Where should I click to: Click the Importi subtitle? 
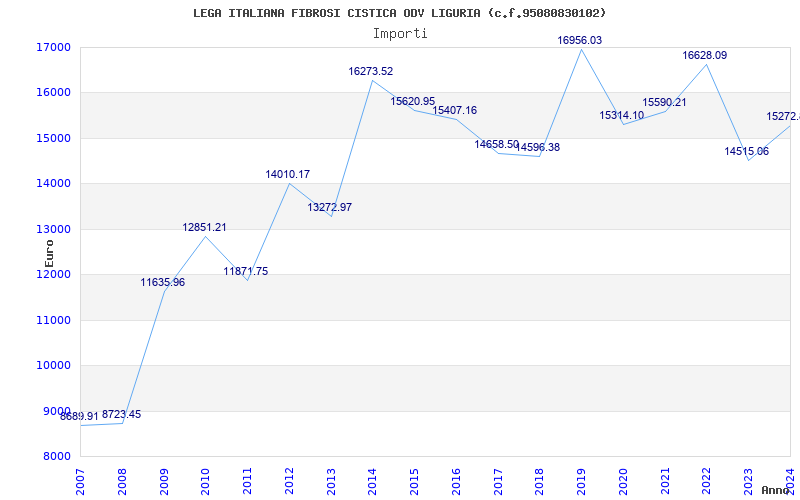coord(400,34)
